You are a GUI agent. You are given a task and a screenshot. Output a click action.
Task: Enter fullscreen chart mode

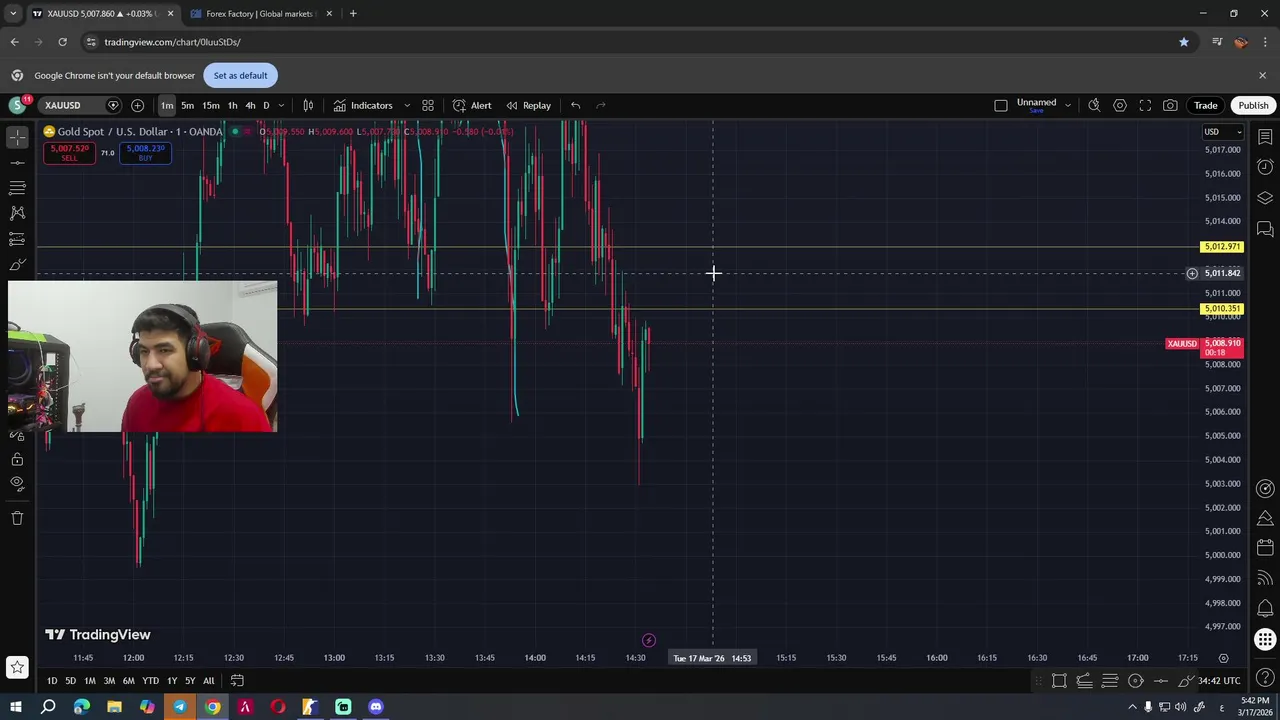click(1145, 105)
